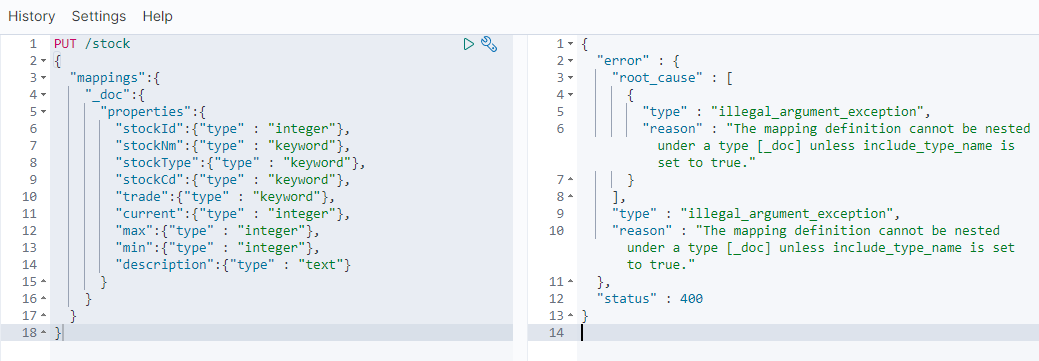Toggle fold arrow at editor line 15

44,282
